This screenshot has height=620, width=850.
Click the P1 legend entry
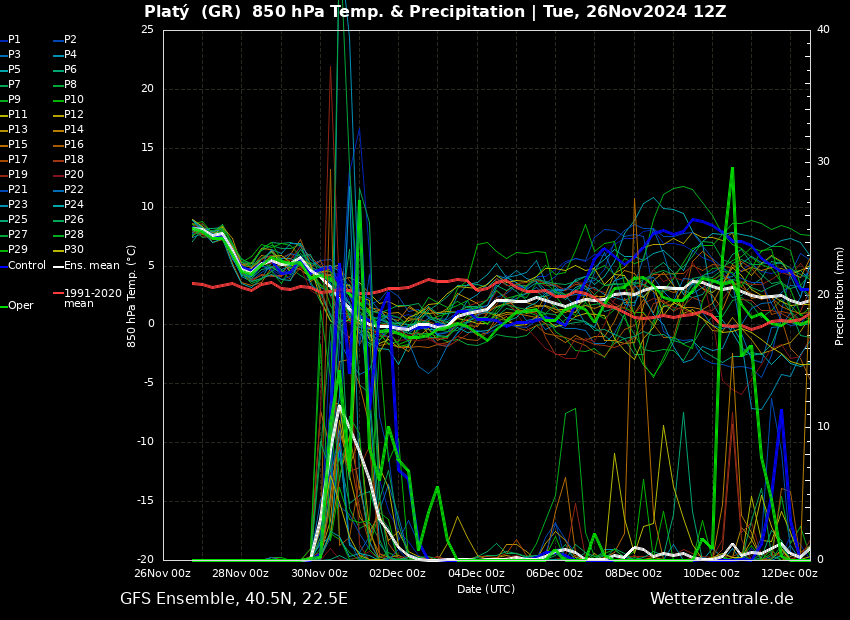14,40
